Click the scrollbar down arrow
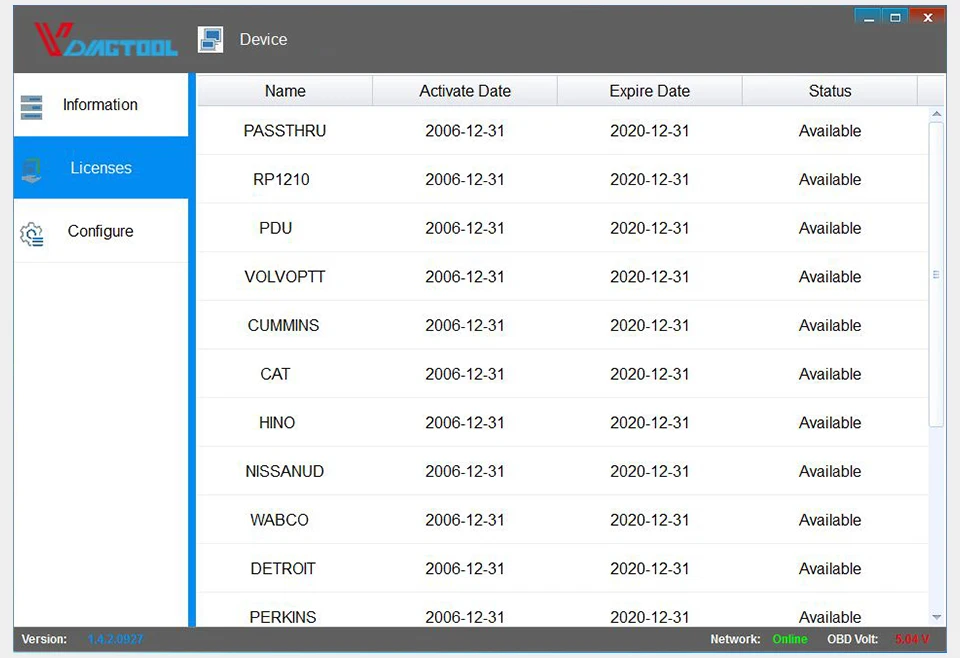The height and width of the screenshot is (658, 960). coord(936,617)
